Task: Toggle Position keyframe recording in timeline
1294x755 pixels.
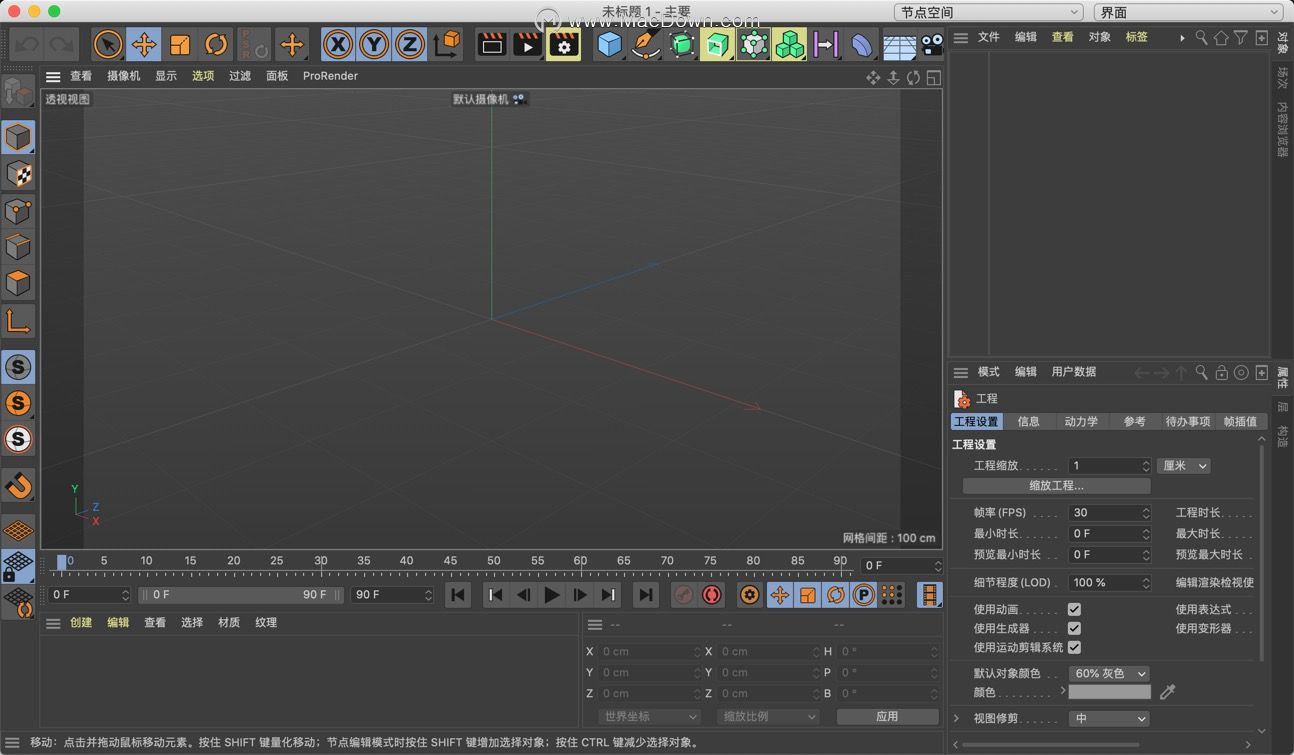Action: click(780, 595)
